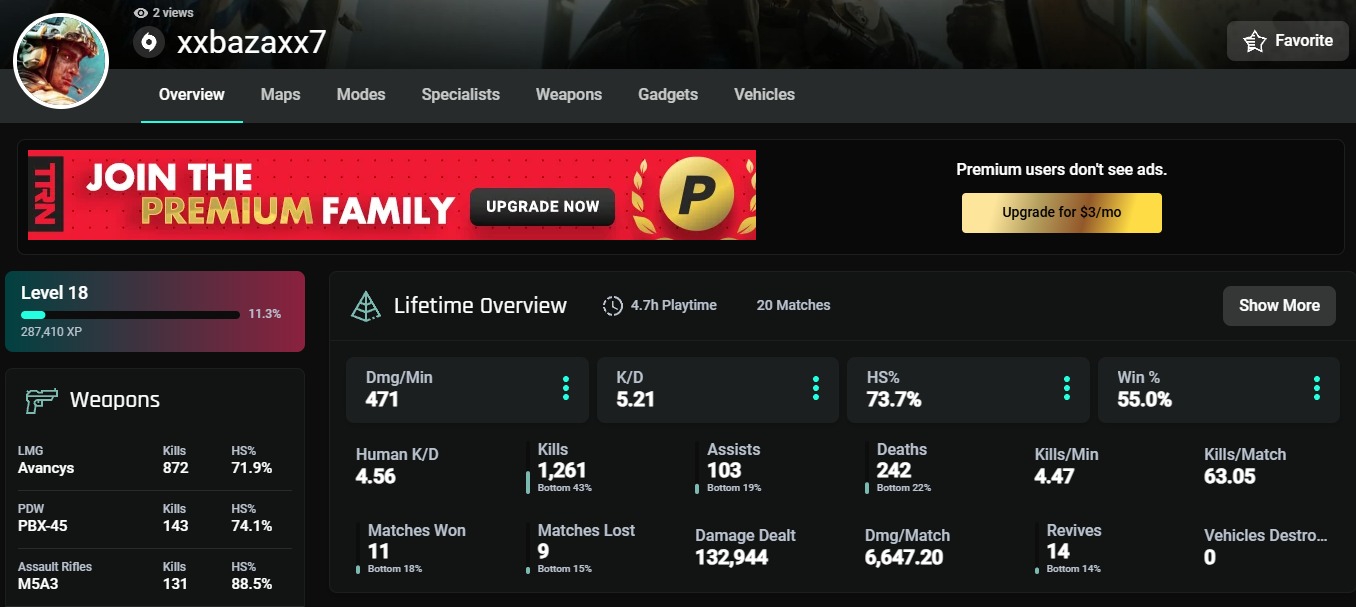Click the 287,410 XP text
Image resolution: width=1356 pixels, height=607 pixels.
click(x=51, y=331)
